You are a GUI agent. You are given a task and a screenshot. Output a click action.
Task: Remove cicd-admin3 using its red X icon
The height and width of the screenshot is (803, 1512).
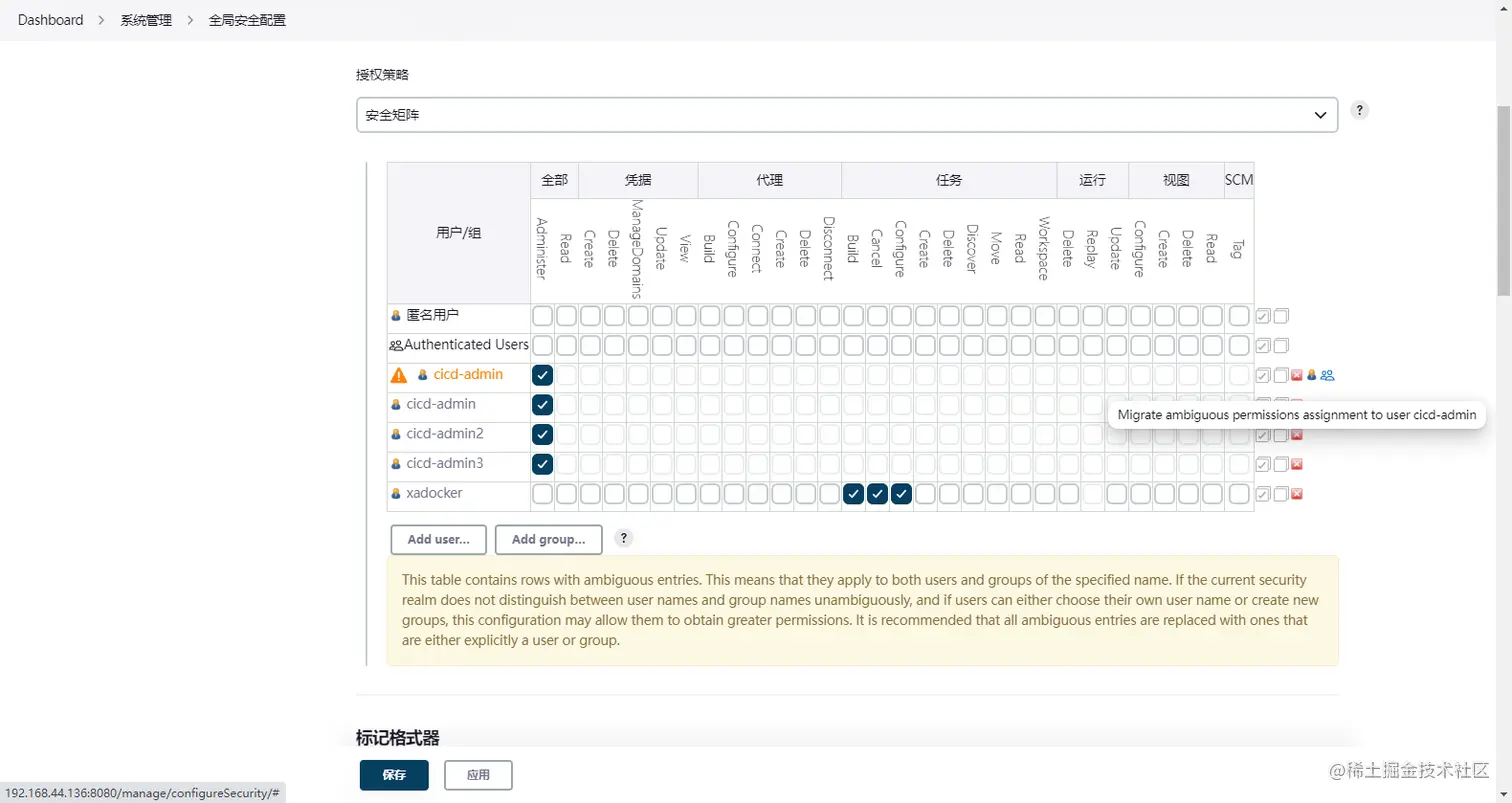1297,463
